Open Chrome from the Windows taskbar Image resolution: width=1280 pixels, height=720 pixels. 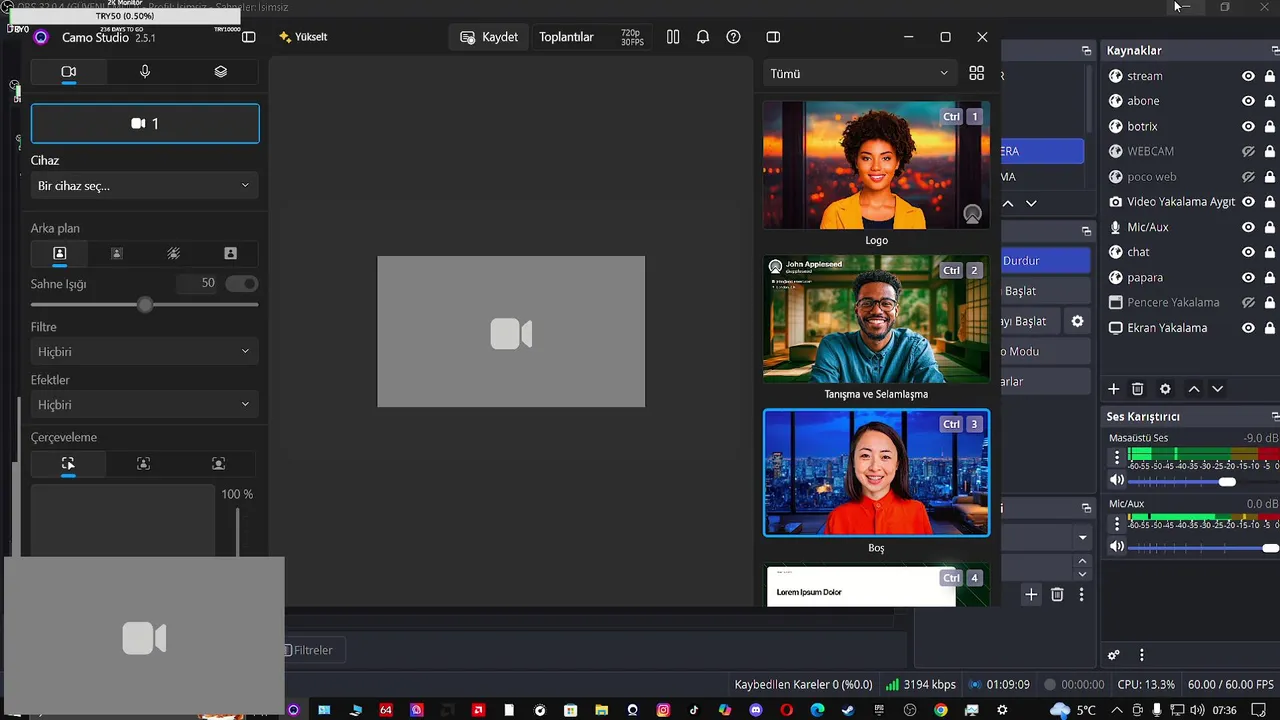coord(941,710)
